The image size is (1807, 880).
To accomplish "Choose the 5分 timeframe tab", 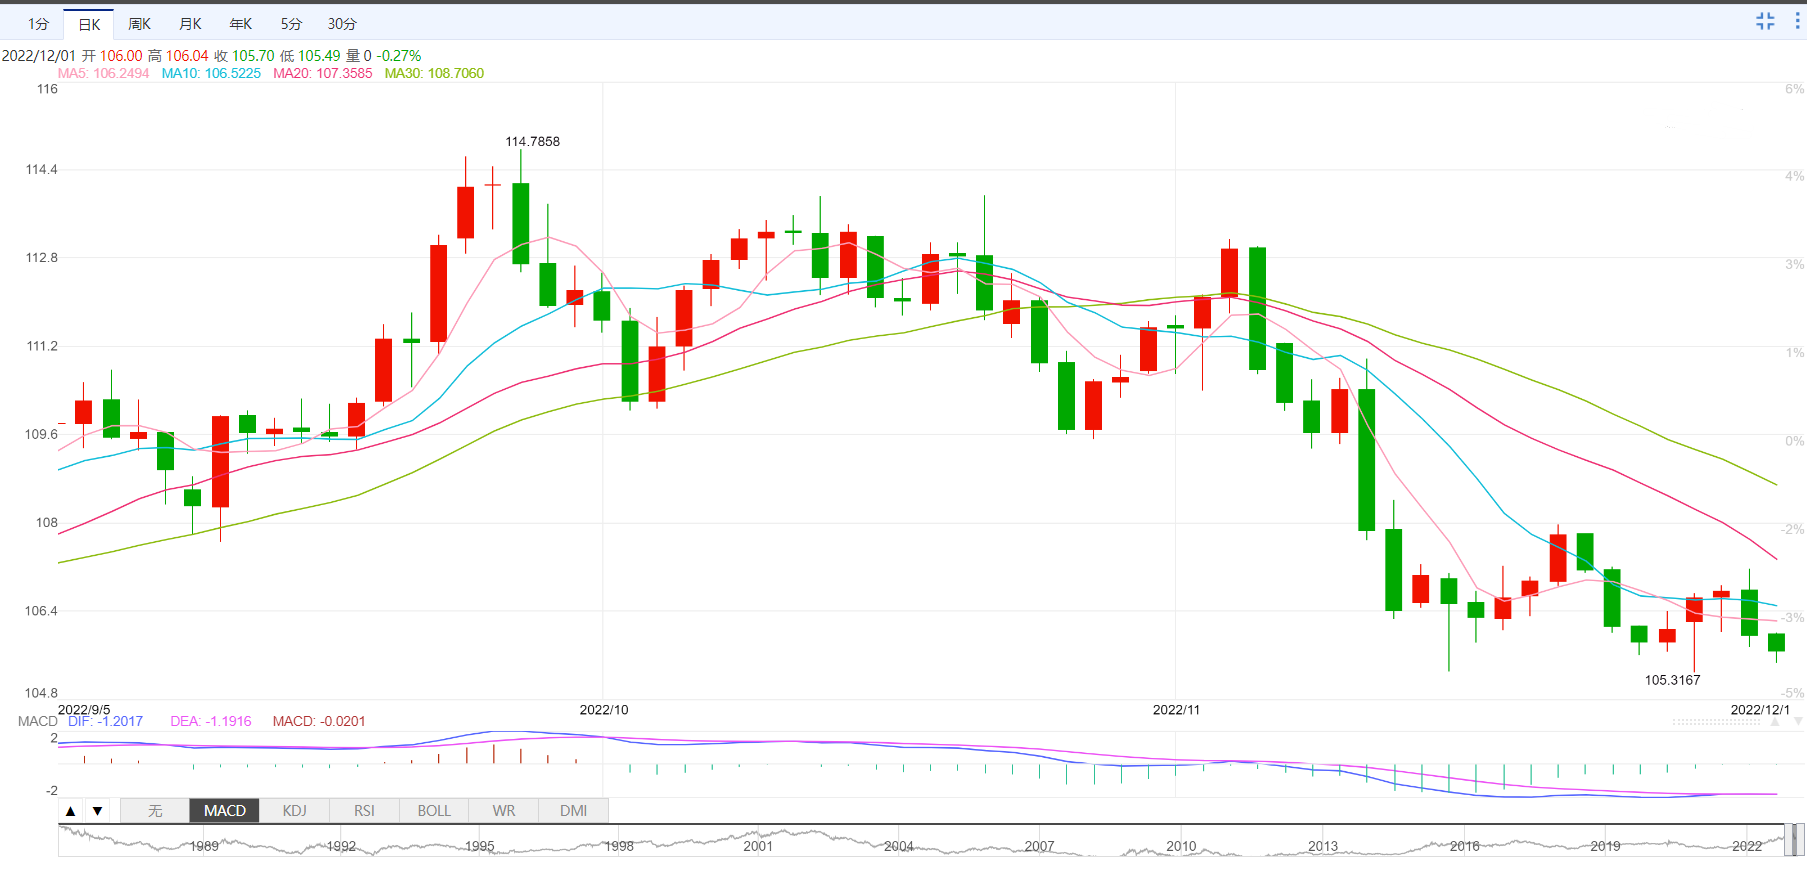I will pyautogui.click(x=291, y=24).
